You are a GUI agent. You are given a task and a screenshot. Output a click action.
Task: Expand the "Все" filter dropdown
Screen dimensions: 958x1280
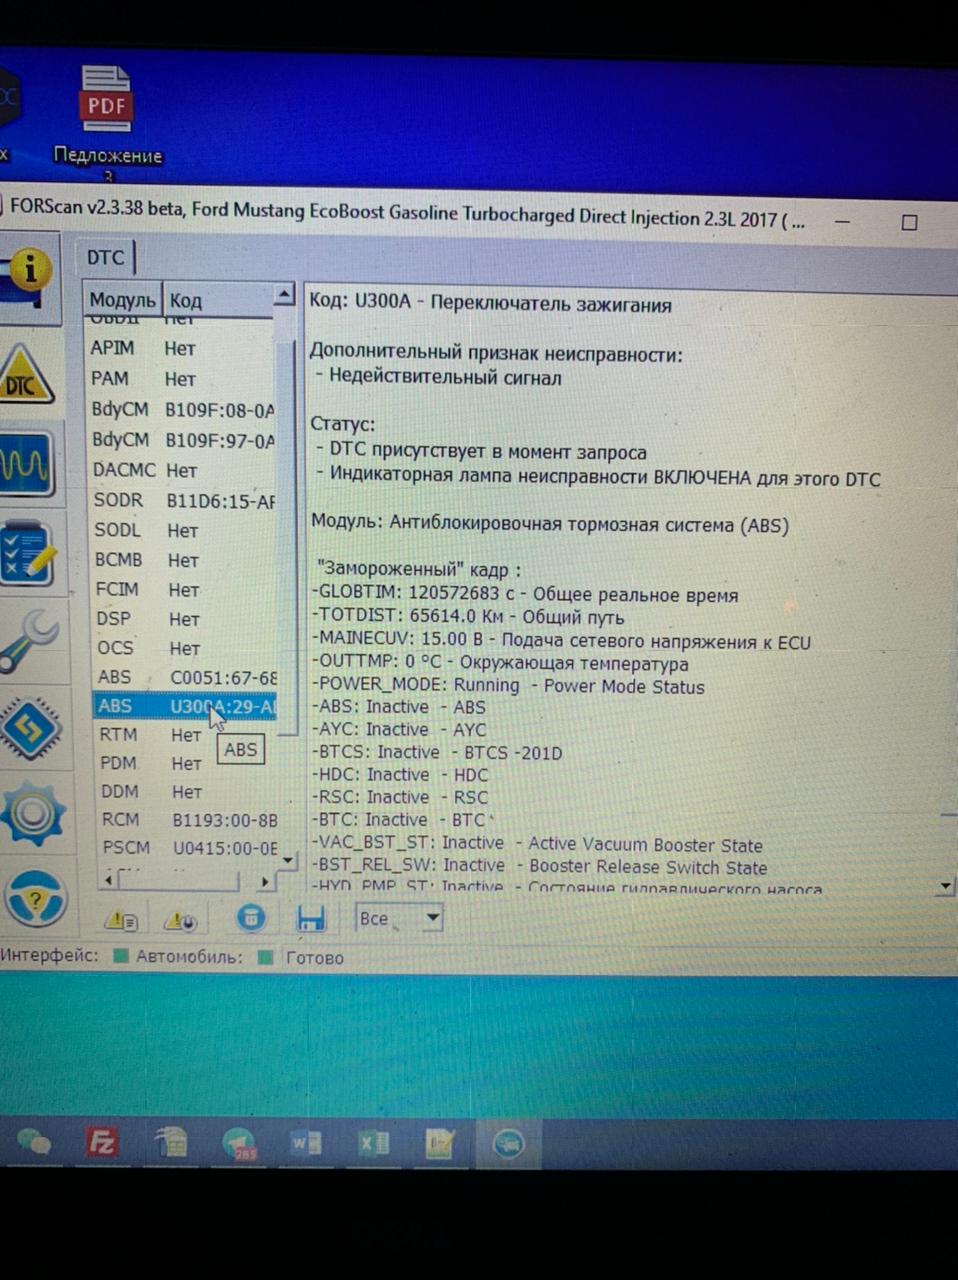[432, 917]
